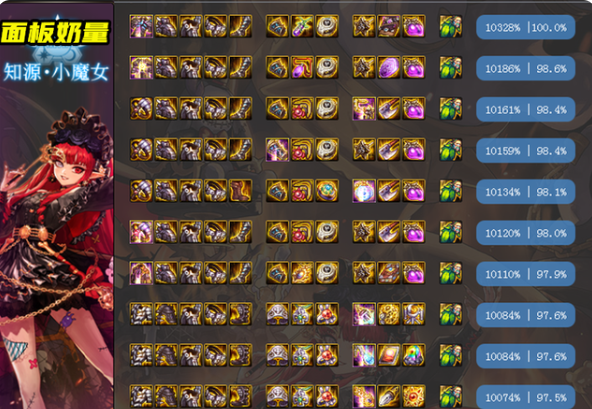The height and width of the screenshot is (409, 592).
Task: Click the golden sun gem icon in the 10110% row
Action: point(302,273)
